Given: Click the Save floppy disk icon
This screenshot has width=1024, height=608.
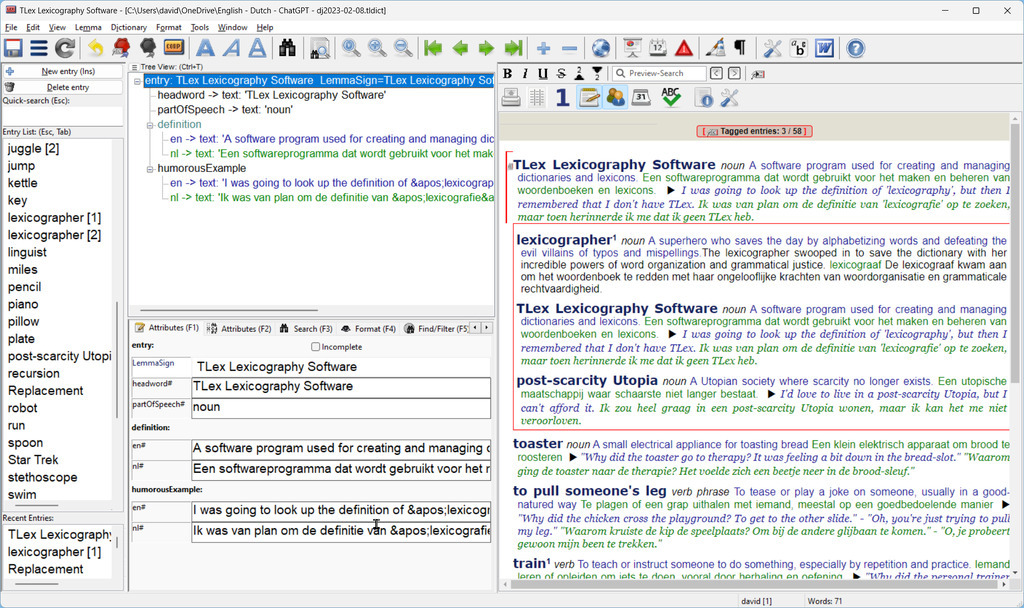Looking at the screenshot, I should (x=13, y=48).
